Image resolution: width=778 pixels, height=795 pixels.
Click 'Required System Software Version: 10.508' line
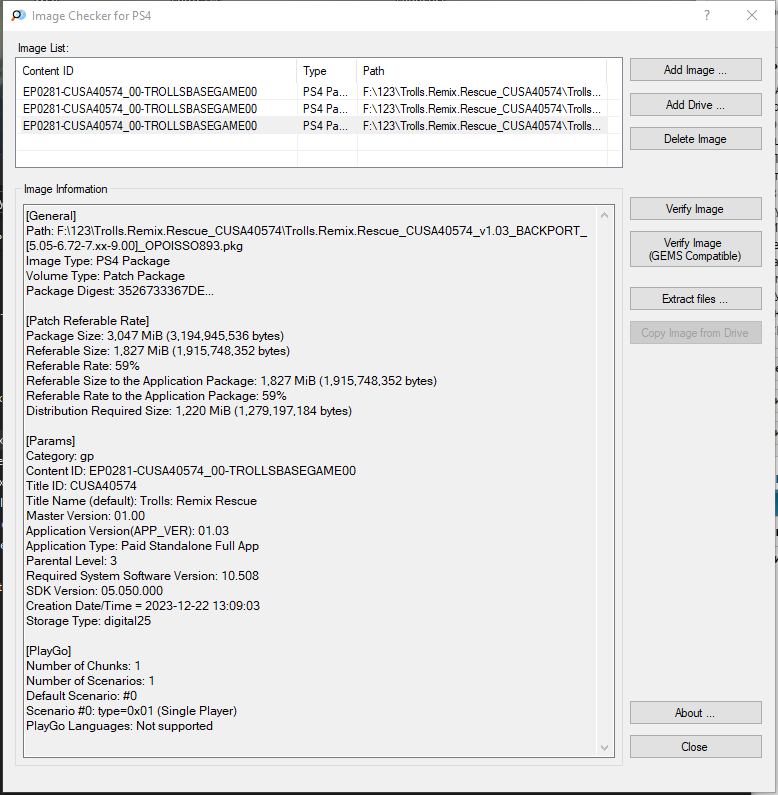[x=143, y=575]
